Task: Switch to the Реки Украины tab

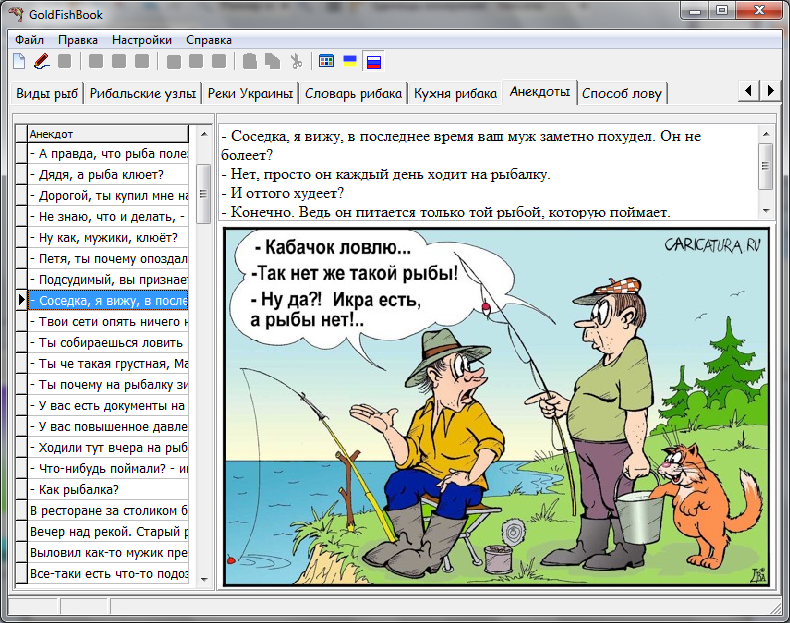Action: click(250, 94)
